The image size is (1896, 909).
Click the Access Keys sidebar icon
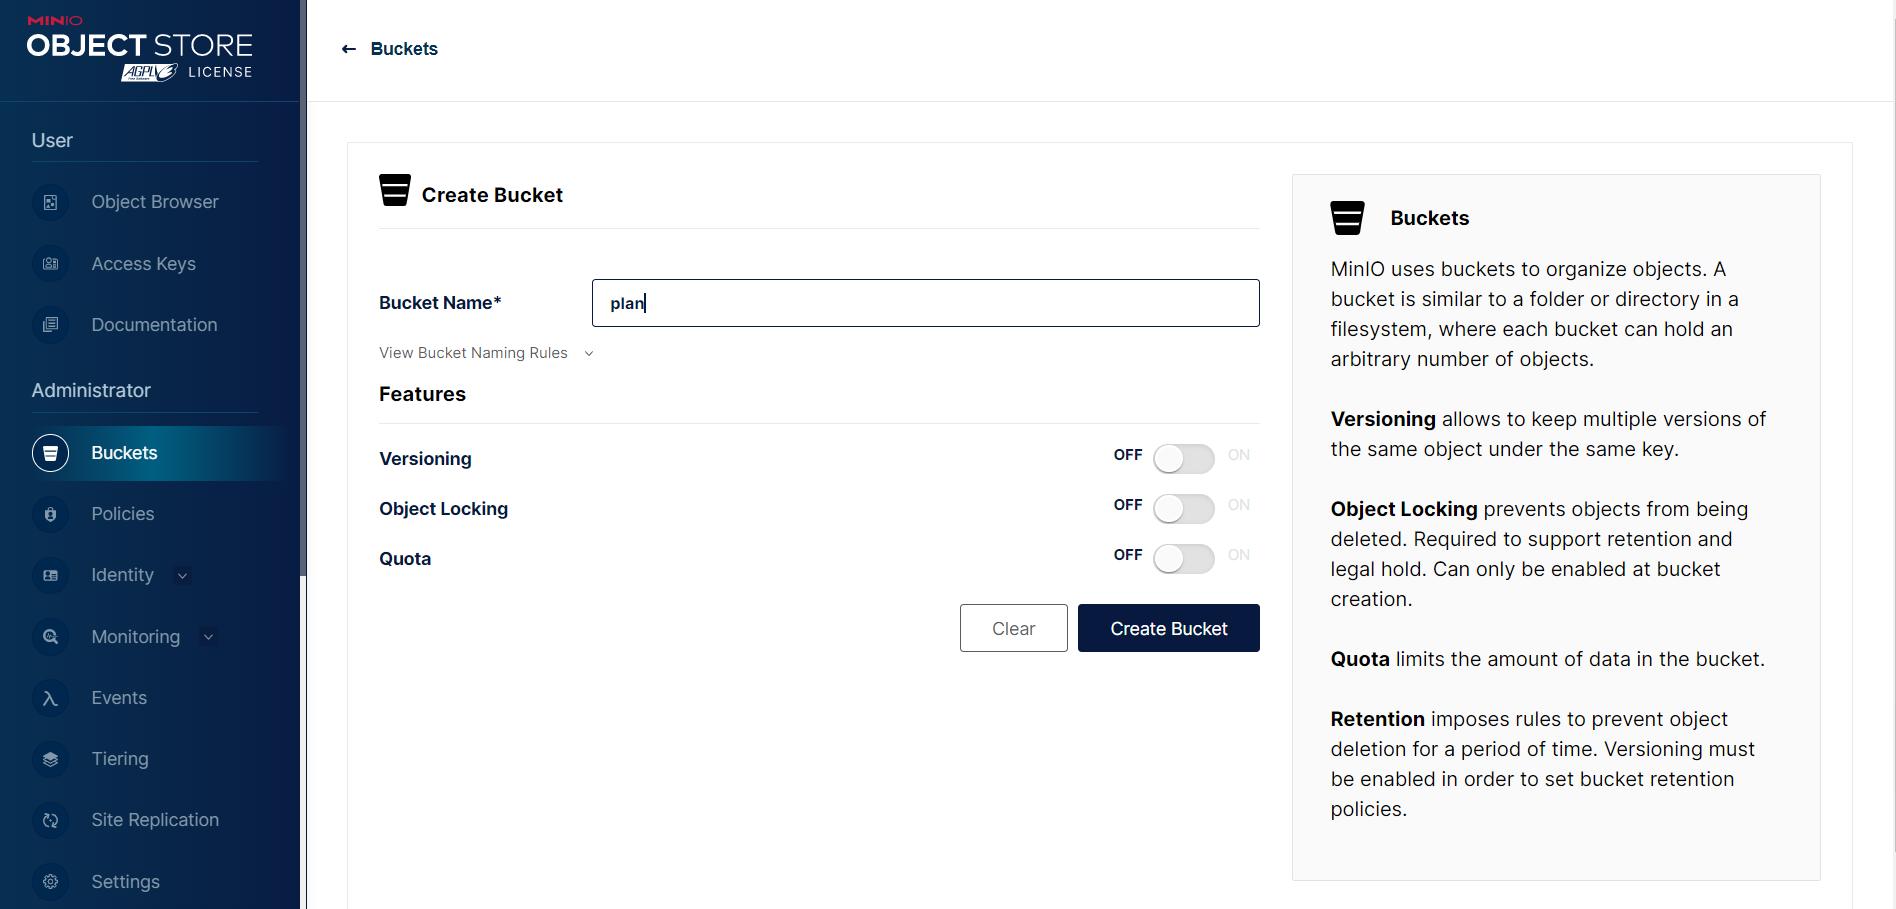pyautogui.click(x=50, y=264)
